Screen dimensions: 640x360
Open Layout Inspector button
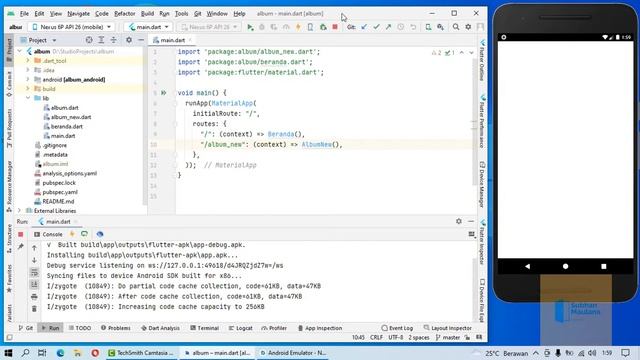[448, 328]
